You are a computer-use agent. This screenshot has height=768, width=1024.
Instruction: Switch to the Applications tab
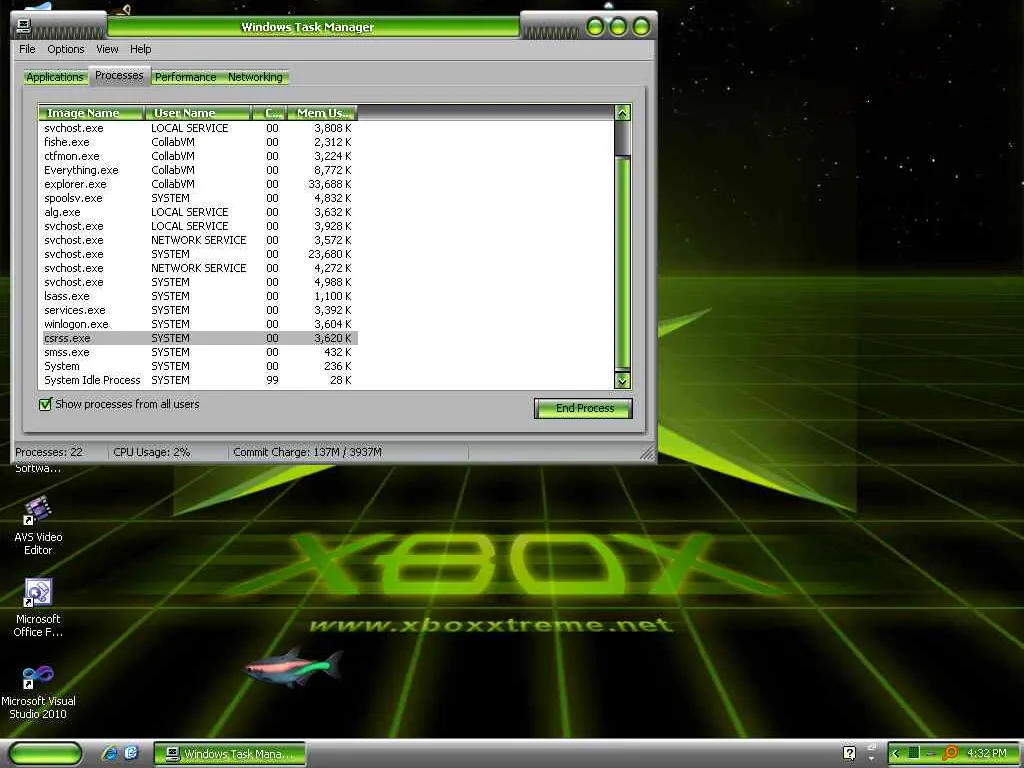pos(55,77)
